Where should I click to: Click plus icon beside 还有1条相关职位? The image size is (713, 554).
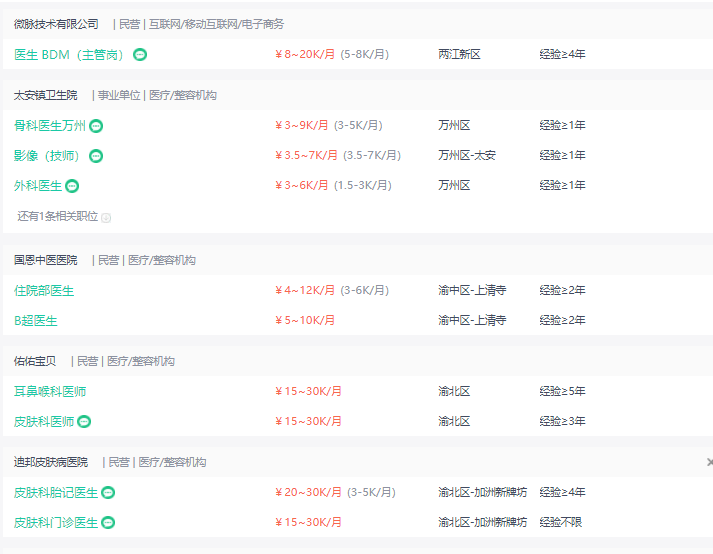pyautogui.click(x=106, y=217)
